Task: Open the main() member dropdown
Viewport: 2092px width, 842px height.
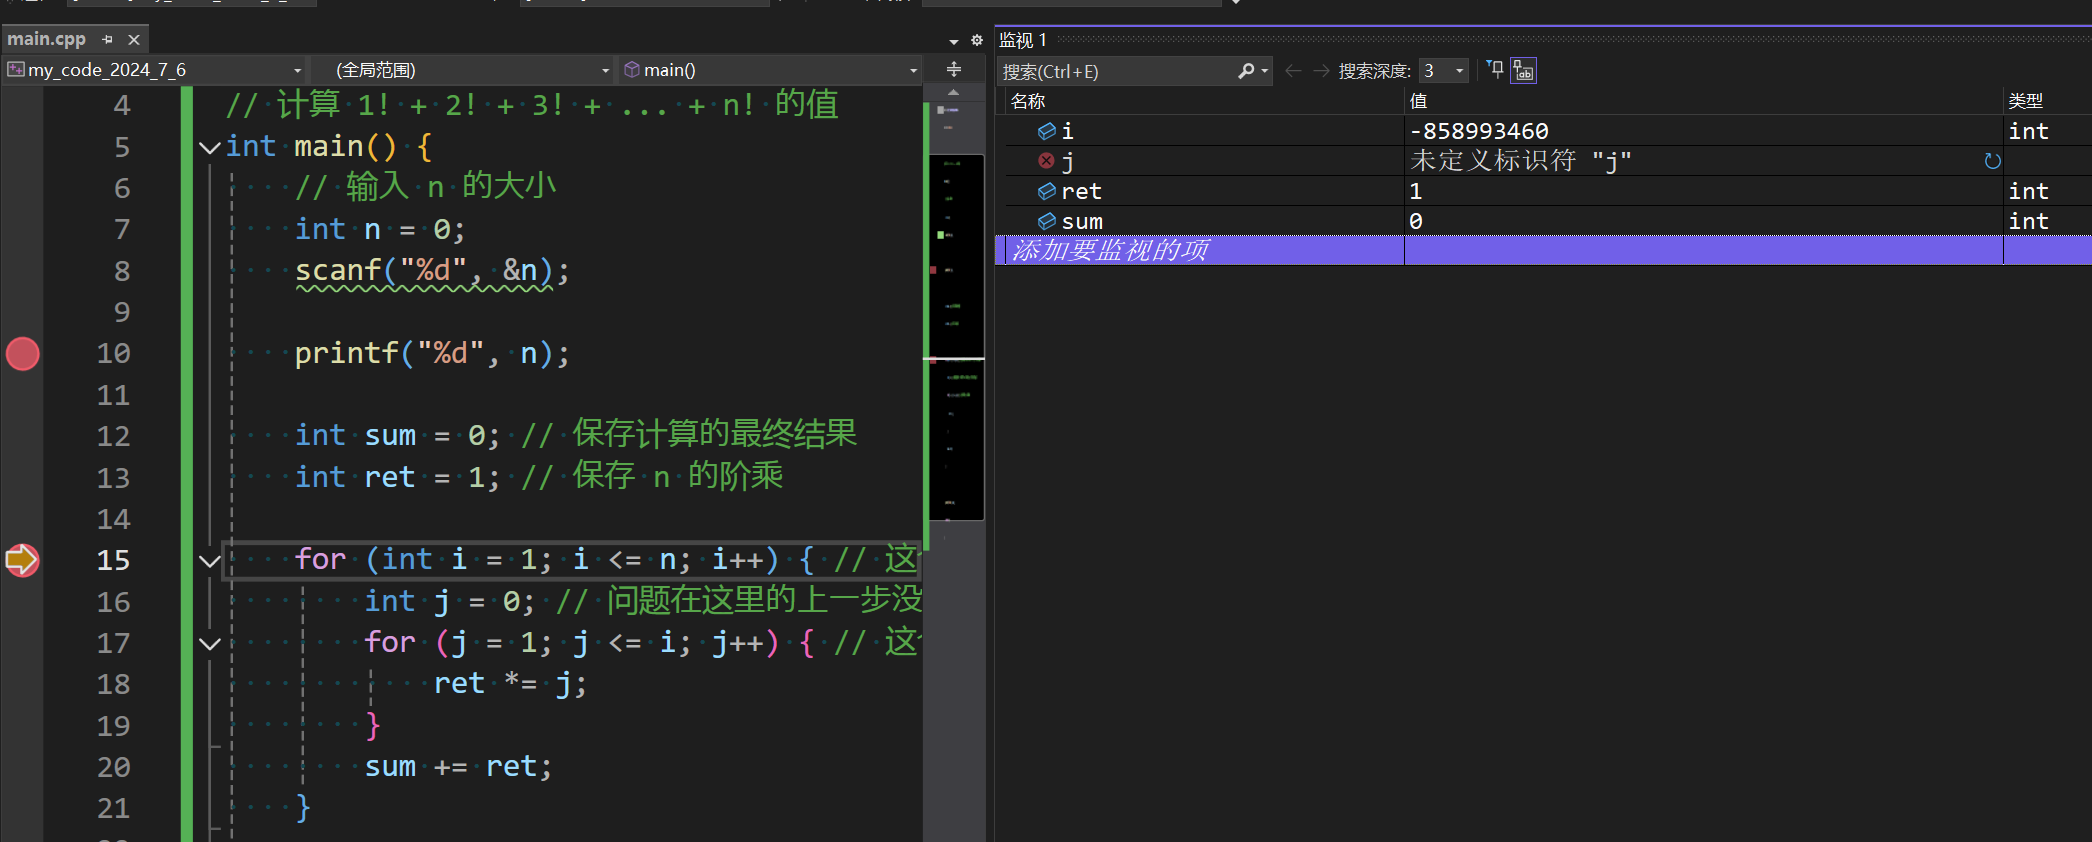Action: (x=913, y=70)
